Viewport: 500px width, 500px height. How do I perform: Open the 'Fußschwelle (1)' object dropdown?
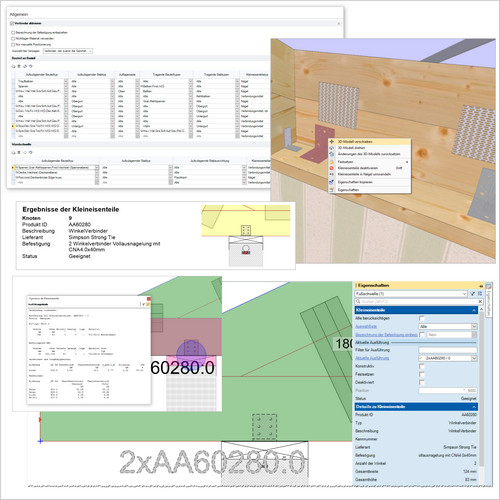coord(411,294)
